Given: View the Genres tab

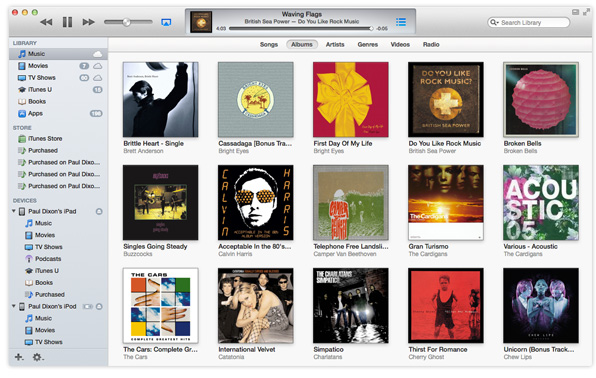Looking at the screenshot, I should point(368,44).
